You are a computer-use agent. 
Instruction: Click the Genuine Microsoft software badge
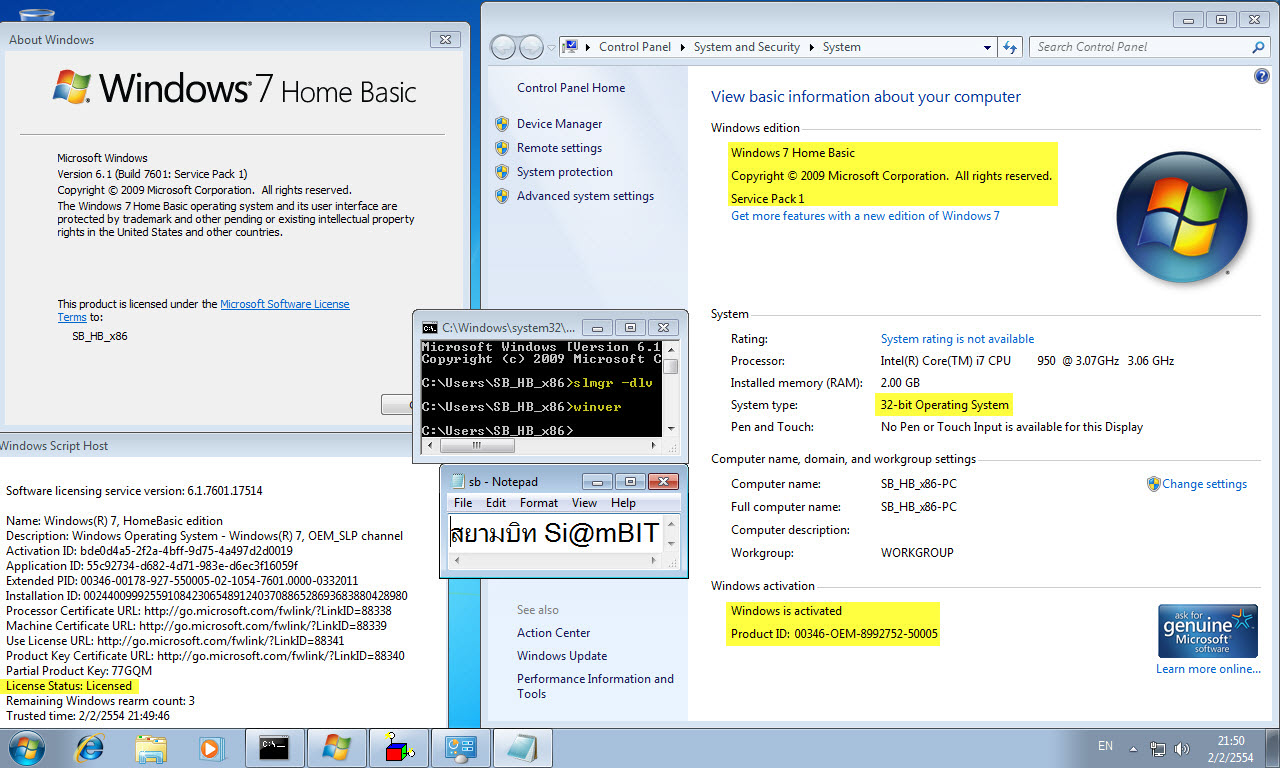coord(1207,630)
